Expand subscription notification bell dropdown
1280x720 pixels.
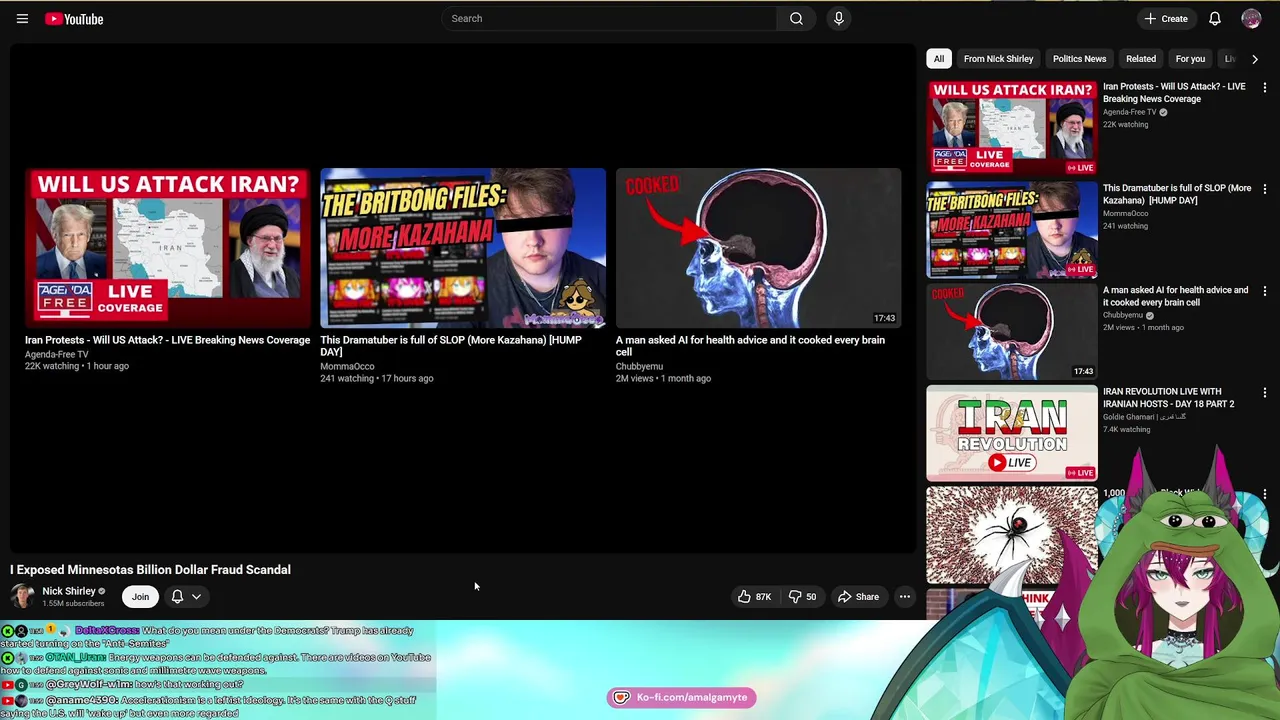click(186, 597)
